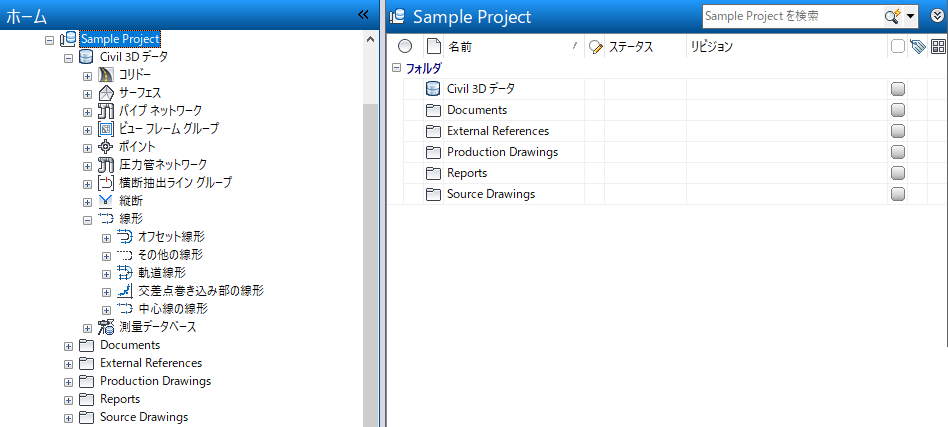Expand the ビュー フレーム グループ tree node
The height and width of the screenshot is (427, 948).
click(88, 129)
